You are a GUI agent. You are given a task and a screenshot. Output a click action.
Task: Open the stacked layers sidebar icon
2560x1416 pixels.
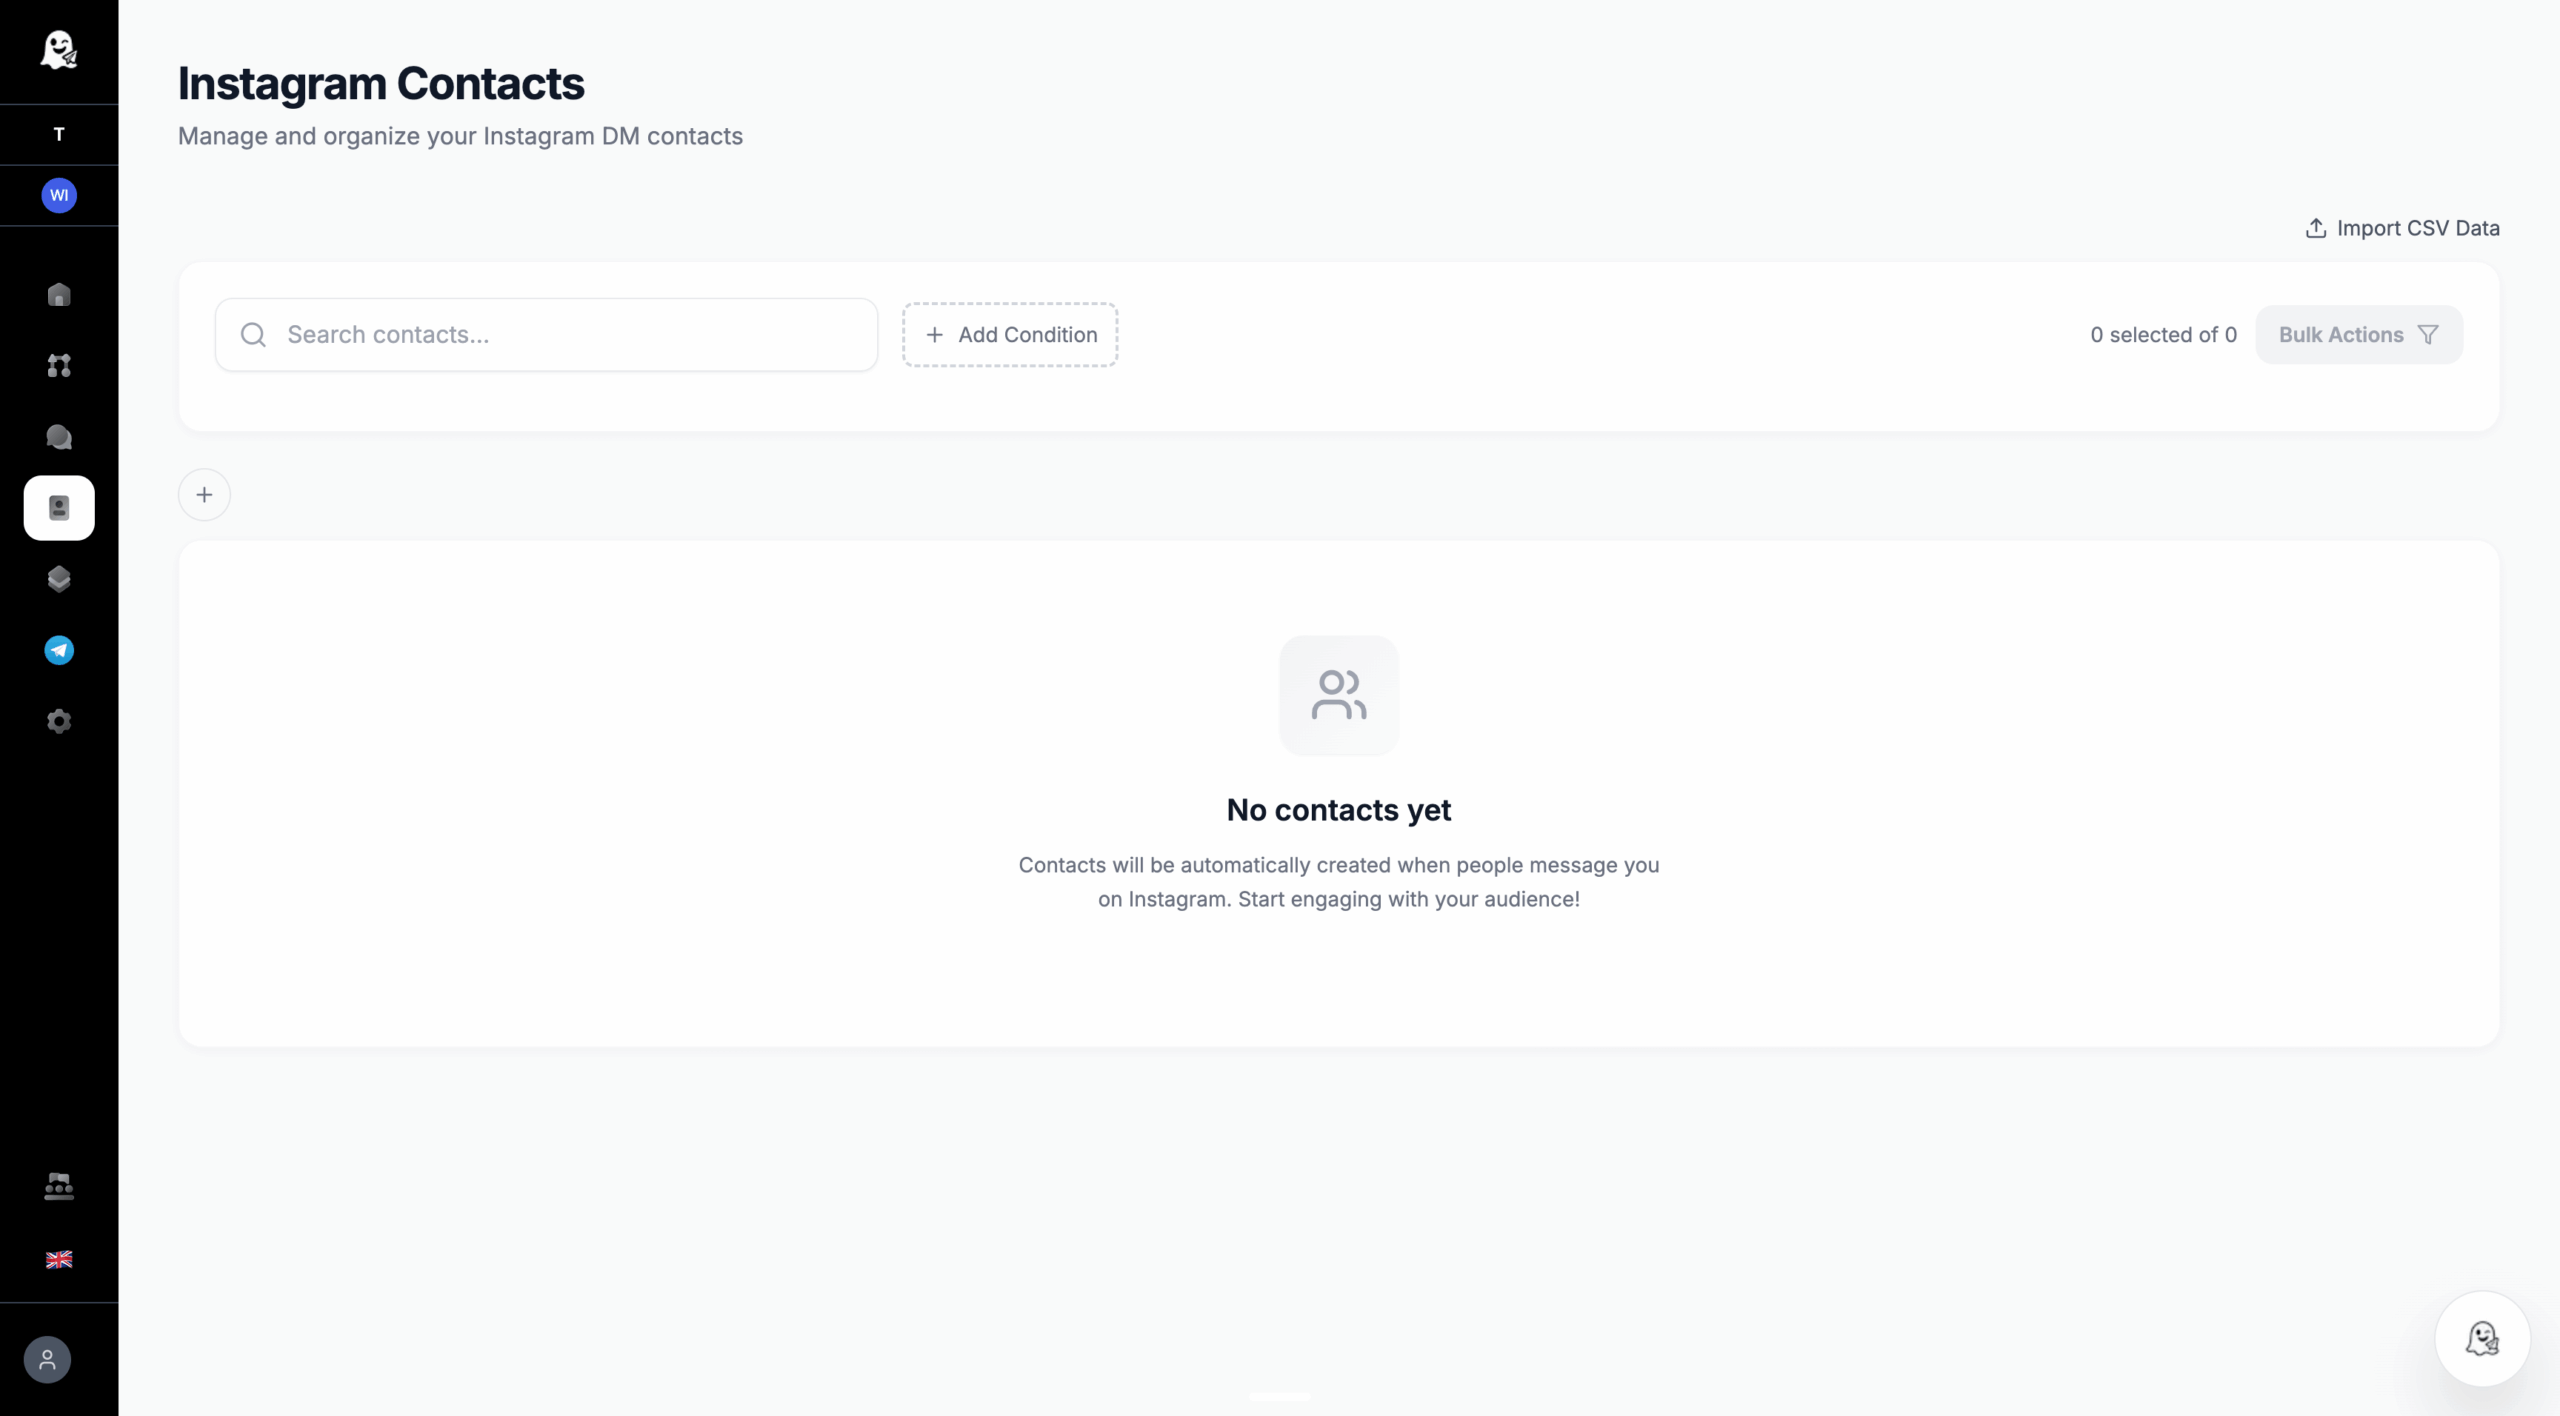(x=59, y=579)
